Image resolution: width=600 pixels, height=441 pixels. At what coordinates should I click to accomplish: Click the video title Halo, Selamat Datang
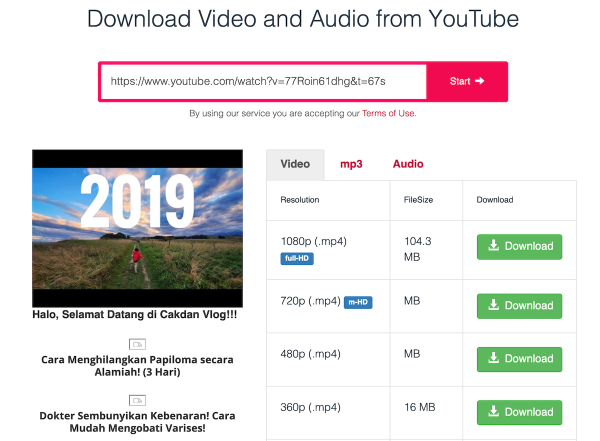(x=135, y=315)
